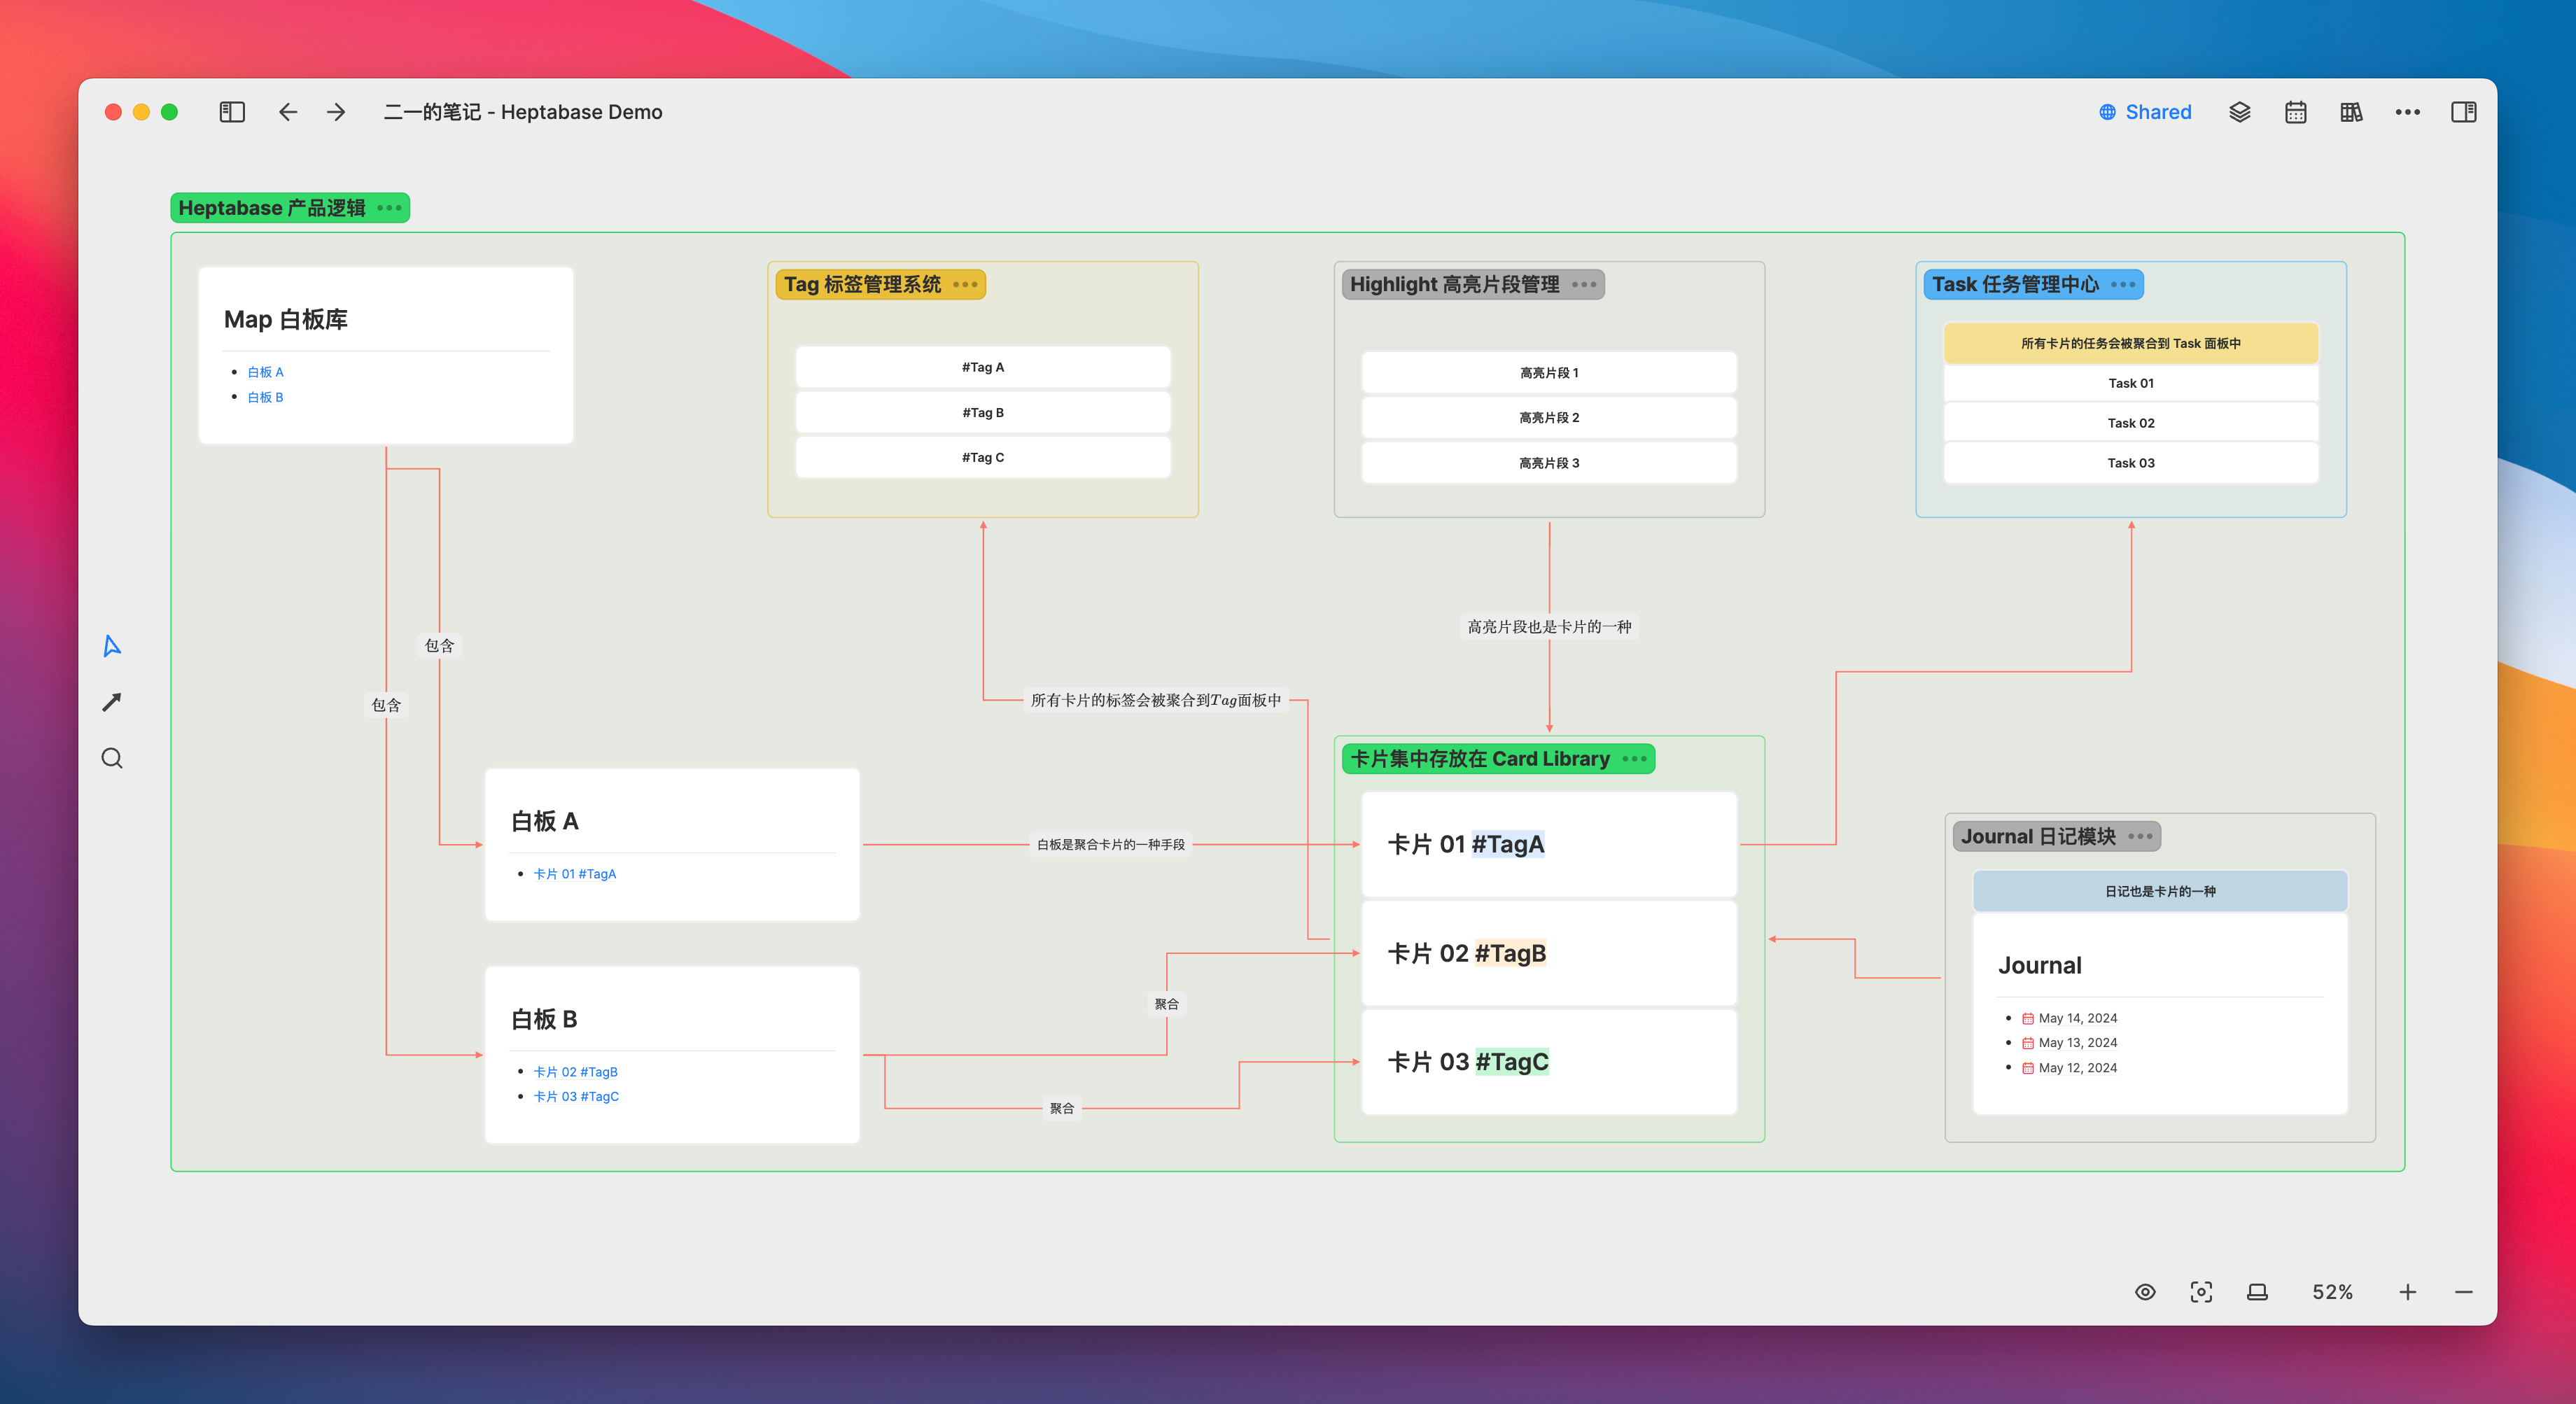
Task: Open the card library books icon
Action: (x=2352, y=112)
